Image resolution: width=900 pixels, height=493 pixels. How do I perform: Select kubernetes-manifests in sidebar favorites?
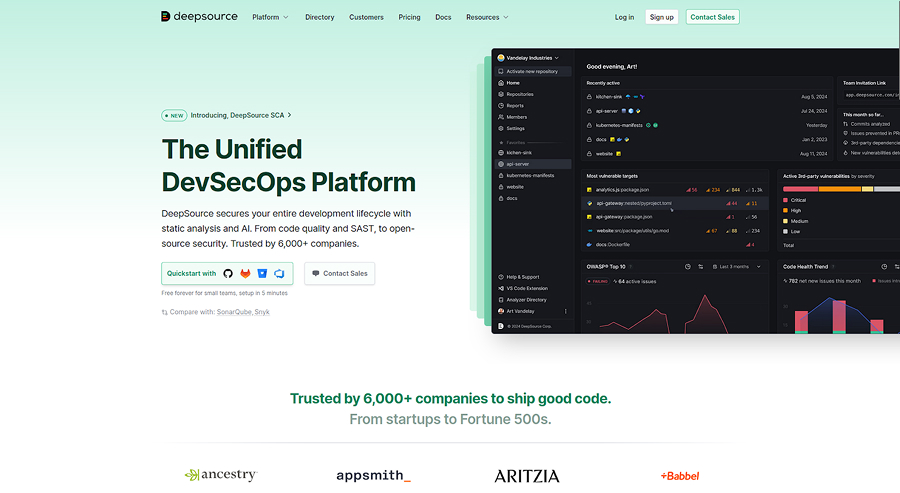coord(533,176)
